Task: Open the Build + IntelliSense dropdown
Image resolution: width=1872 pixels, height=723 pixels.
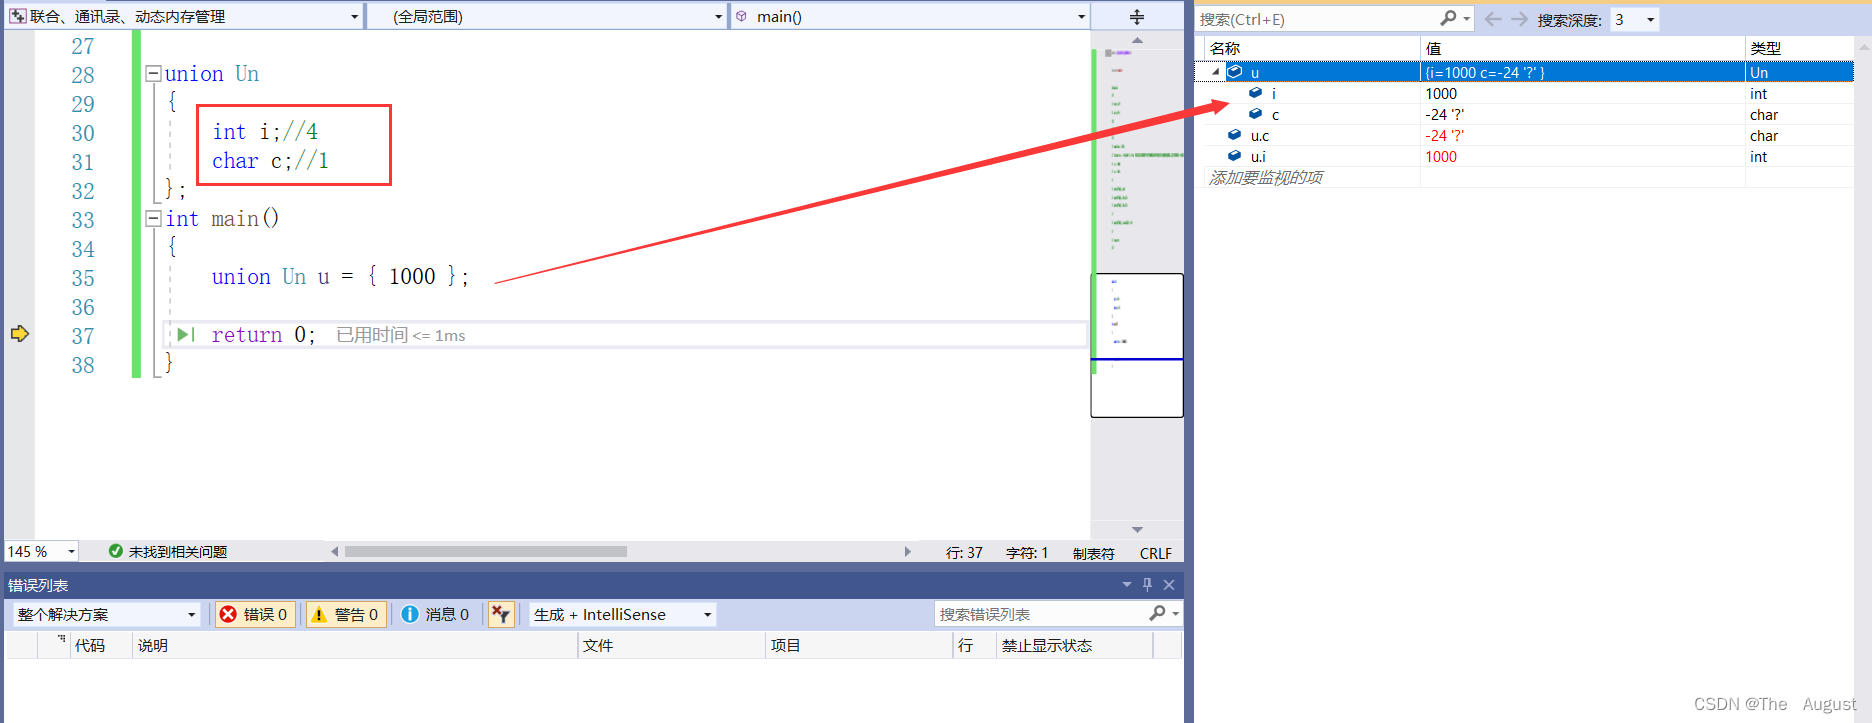Action: 707,614
